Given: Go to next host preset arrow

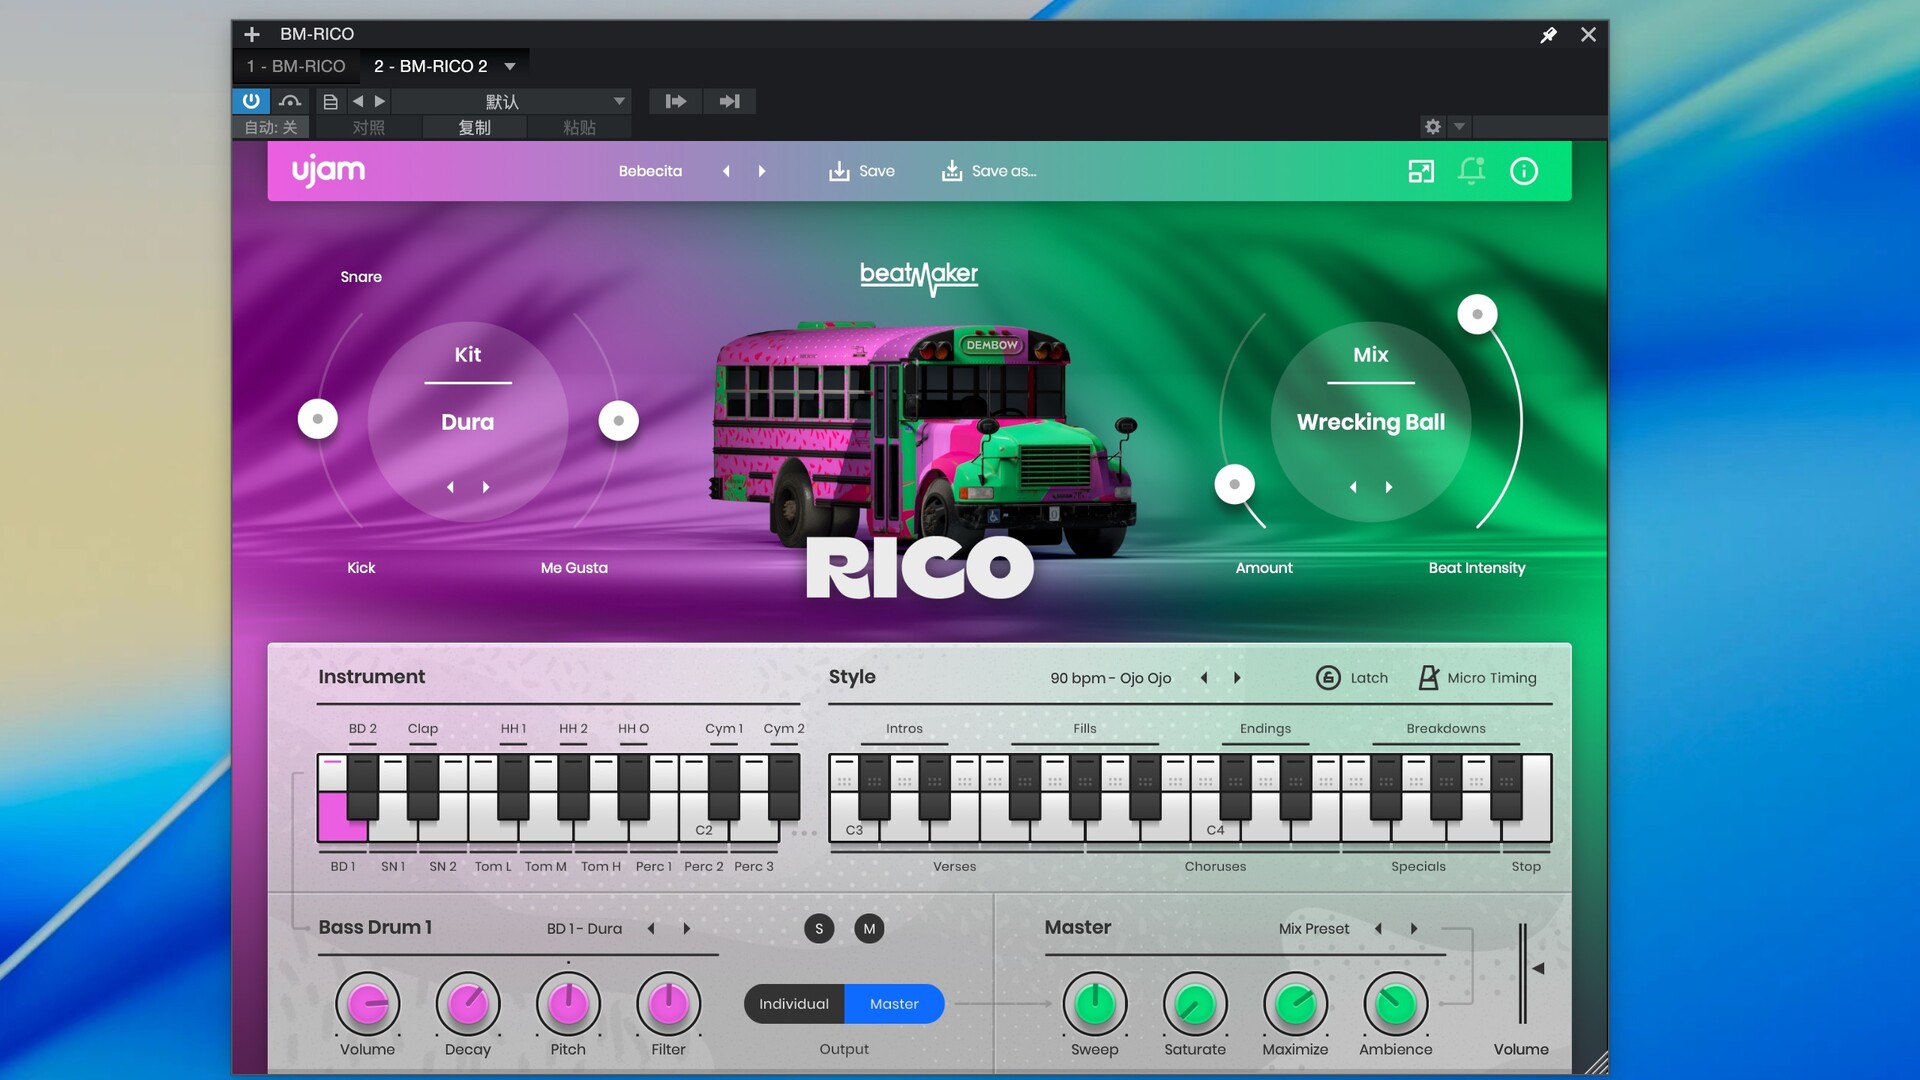Looking at the screenshot, I should 380,101.
